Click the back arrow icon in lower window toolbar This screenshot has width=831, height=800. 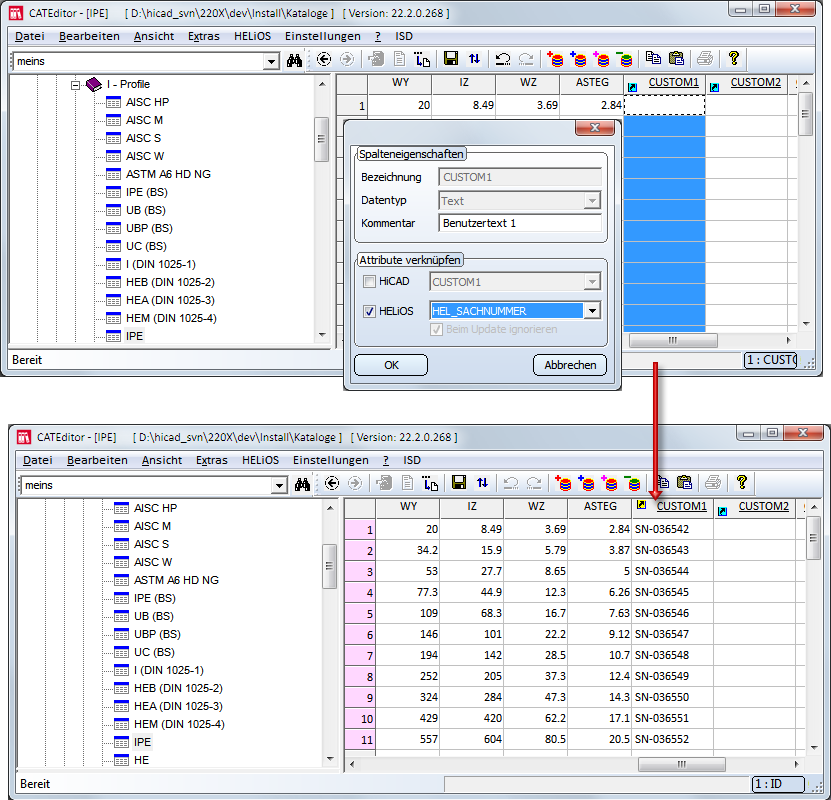pos(331,483)
